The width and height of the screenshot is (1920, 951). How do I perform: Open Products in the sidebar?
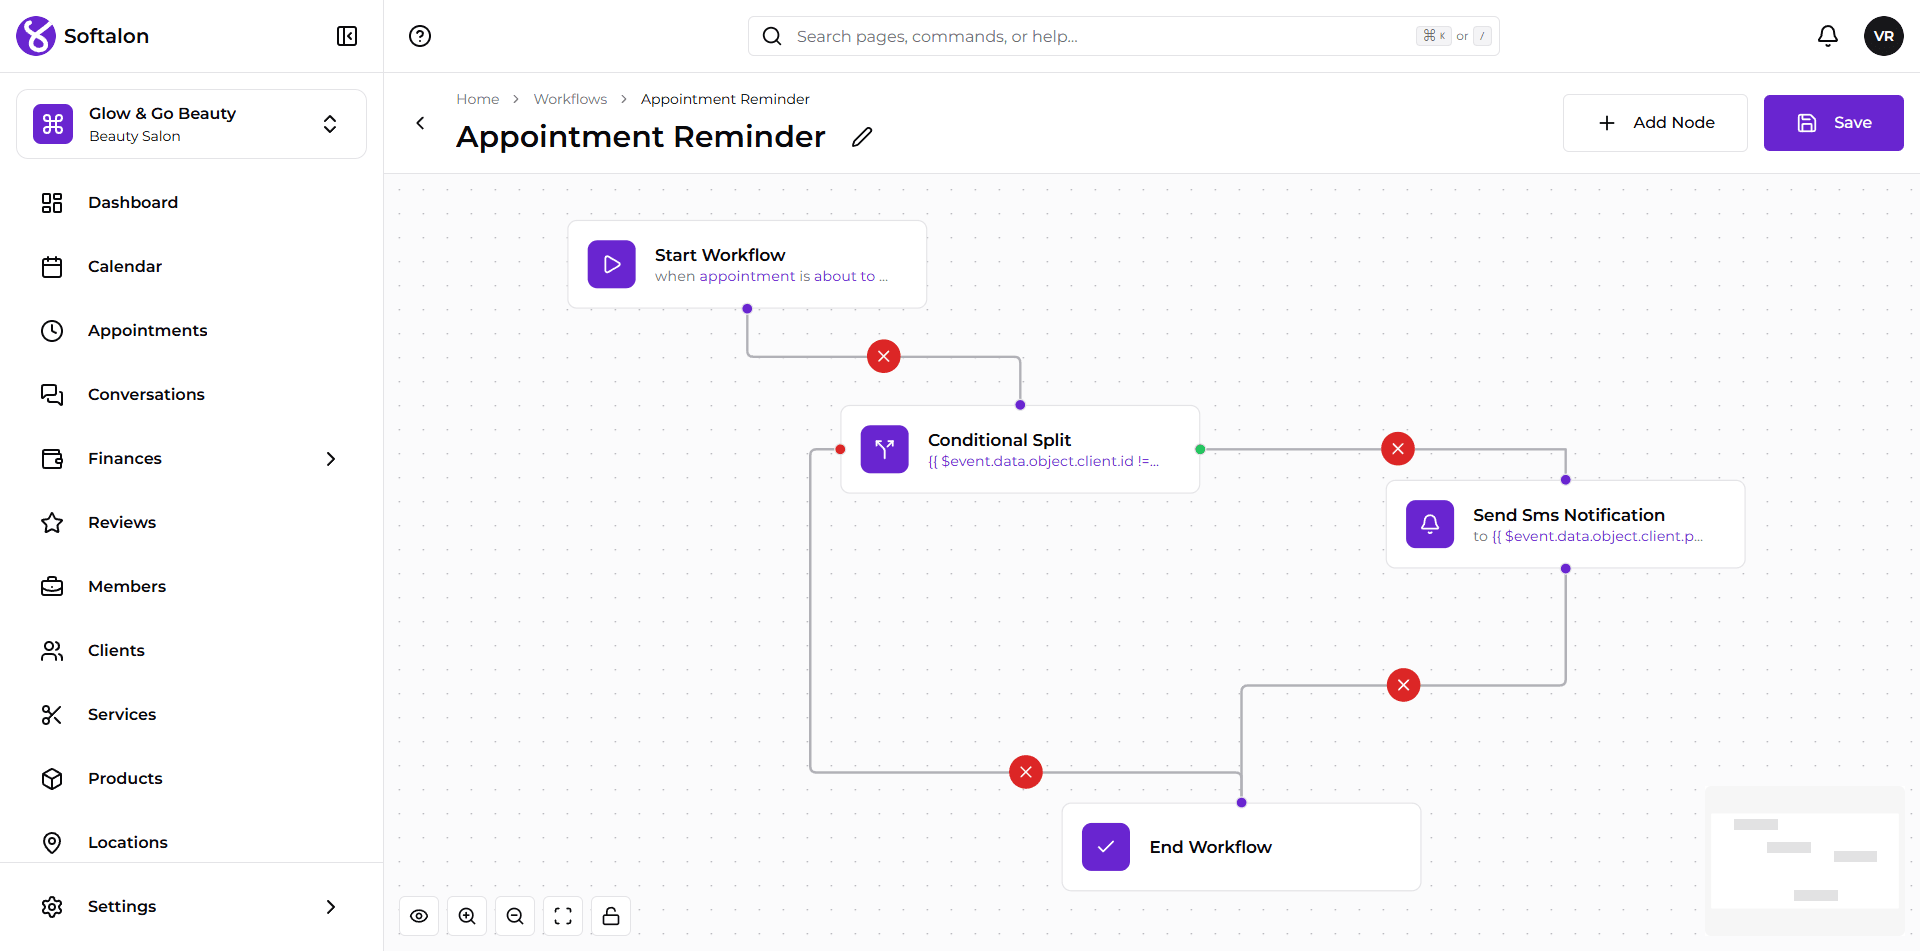(191, 779)
